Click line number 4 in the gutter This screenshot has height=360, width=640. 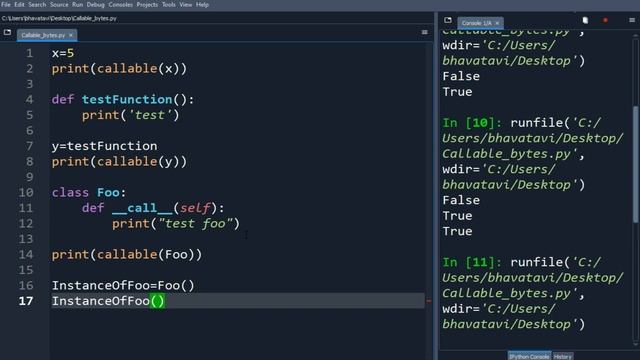pyautogui.click(x=29, y=100)
